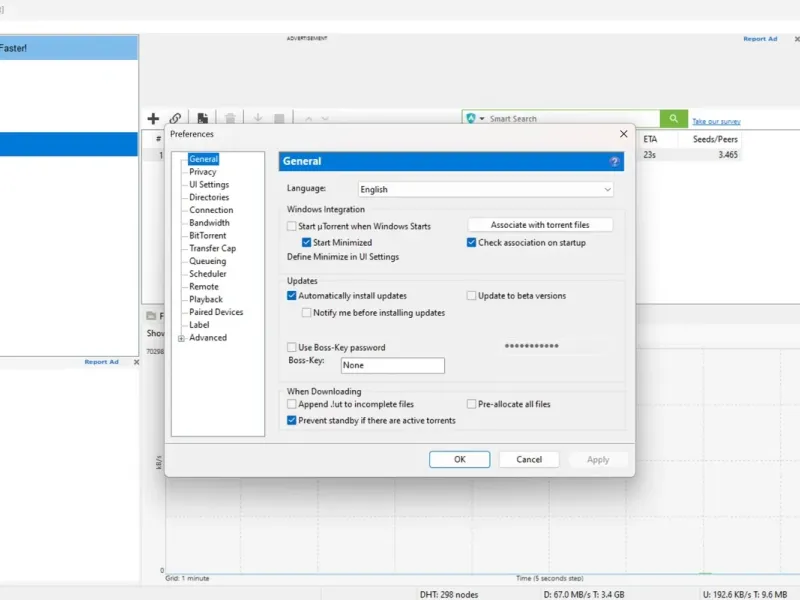Check Pre-allocate all files
The height and width of the screenshot is (600, 800).
pos(471,404)
